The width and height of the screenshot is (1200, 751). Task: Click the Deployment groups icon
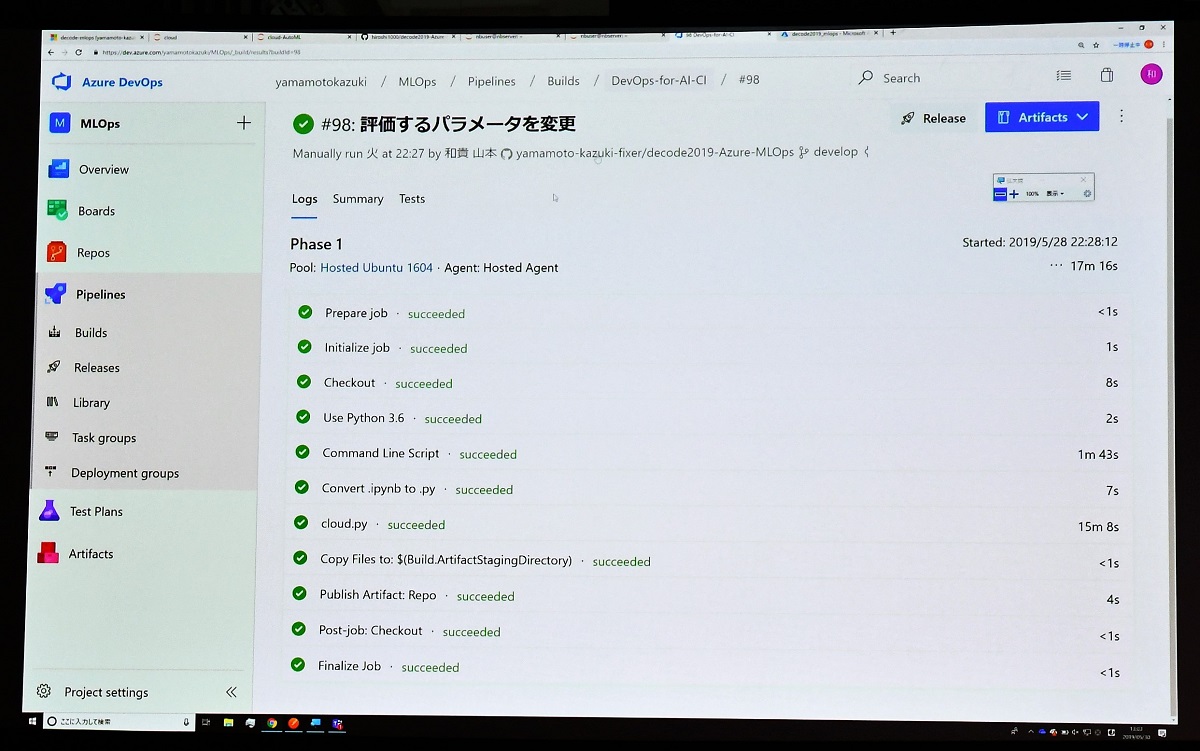tap(50, 472)
